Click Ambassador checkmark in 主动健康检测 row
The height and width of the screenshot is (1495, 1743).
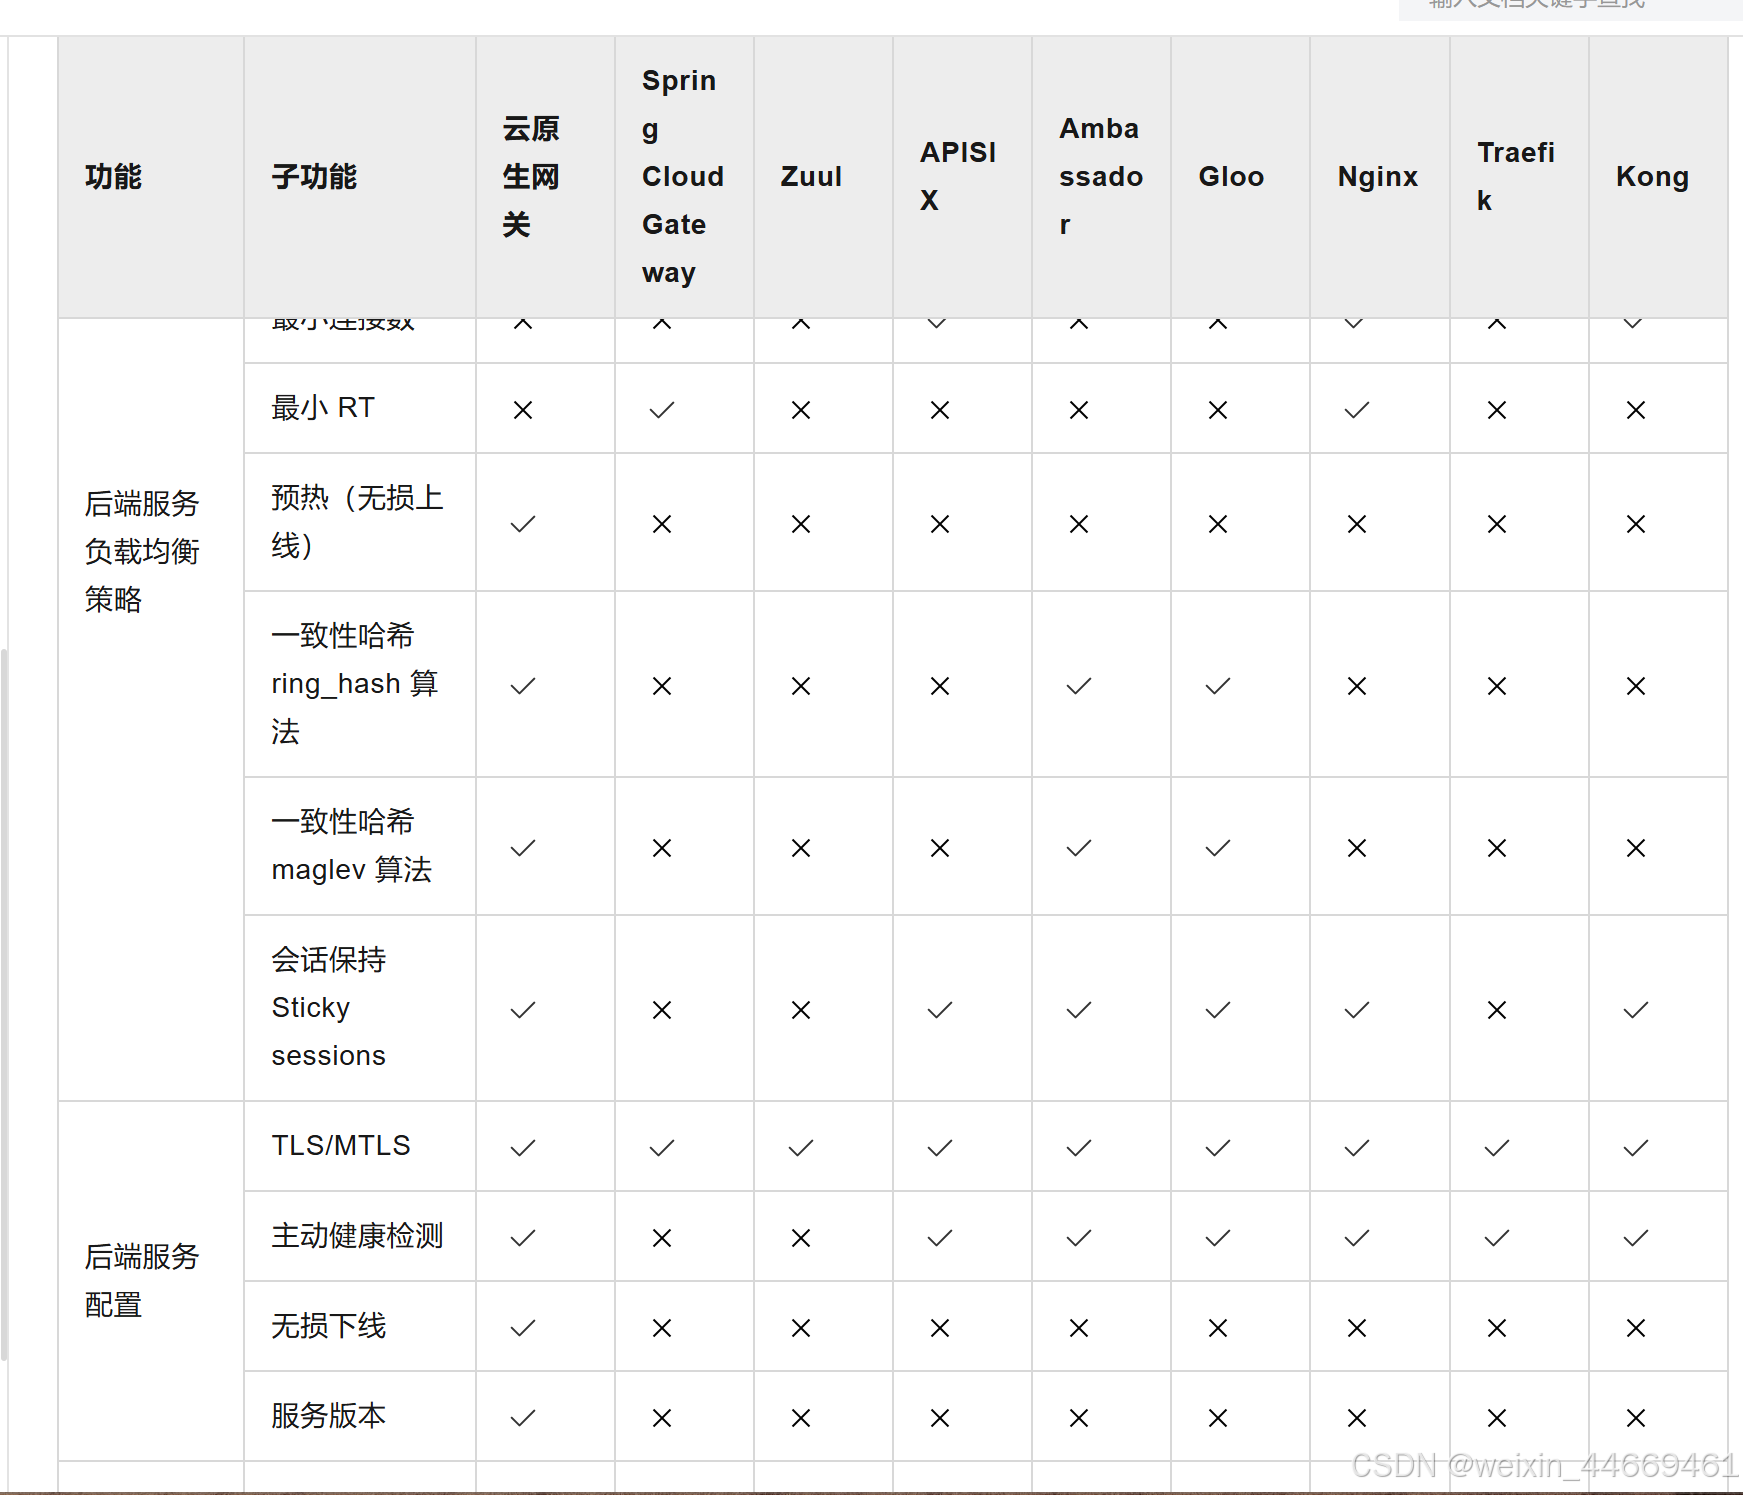click(1079, 1238)
